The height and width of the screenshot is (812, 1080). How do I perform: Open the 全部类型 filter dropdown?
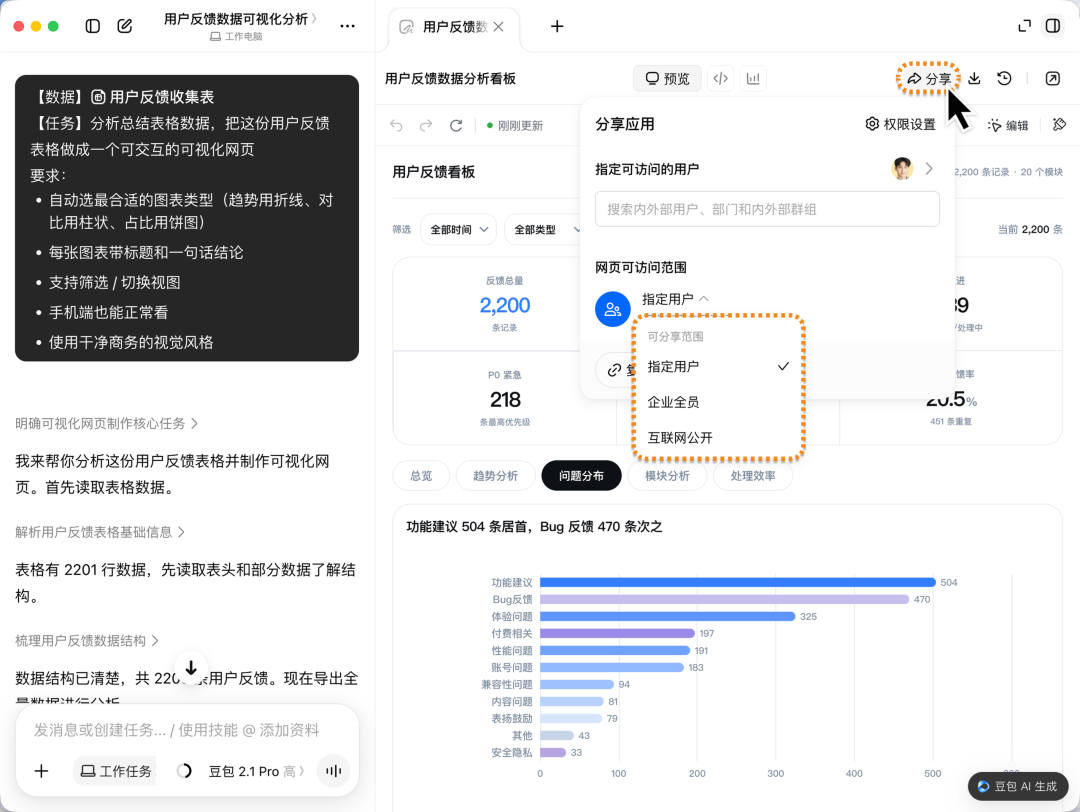544,229
